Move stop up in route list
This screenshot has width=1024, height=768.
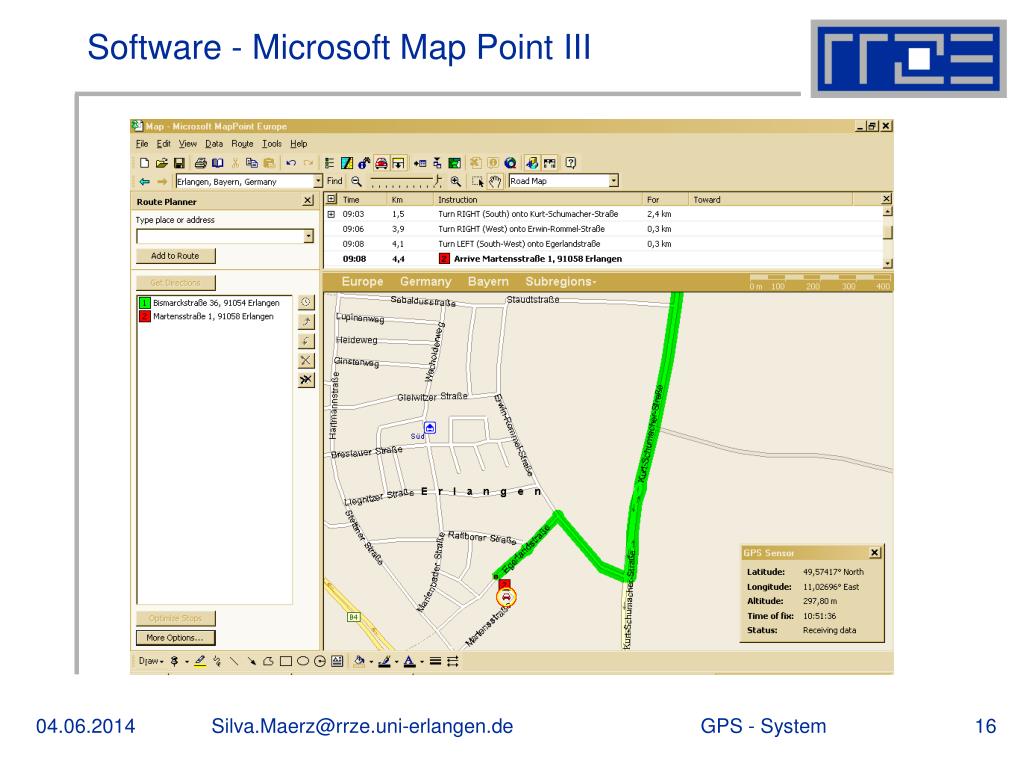point(306,322)
